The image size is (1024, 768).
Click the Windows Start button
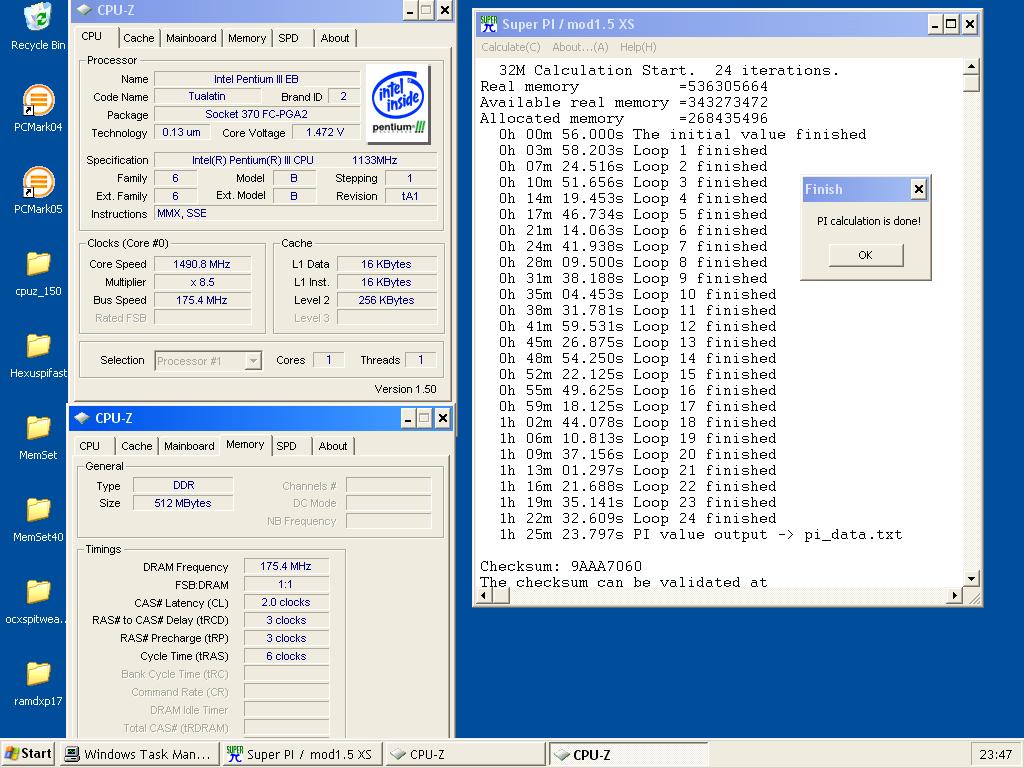point(28,754)
